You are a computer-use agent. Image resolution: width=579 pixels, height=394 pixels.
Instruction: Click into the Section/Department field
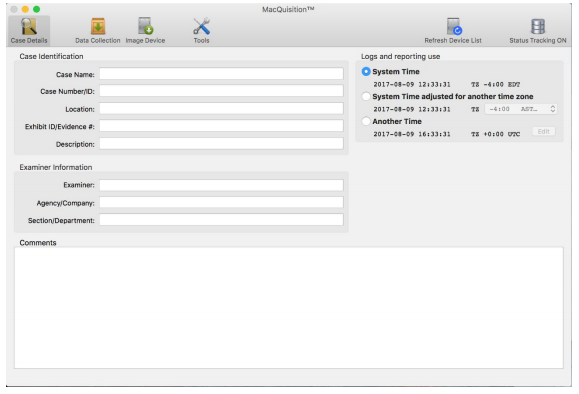coord(221,220)
